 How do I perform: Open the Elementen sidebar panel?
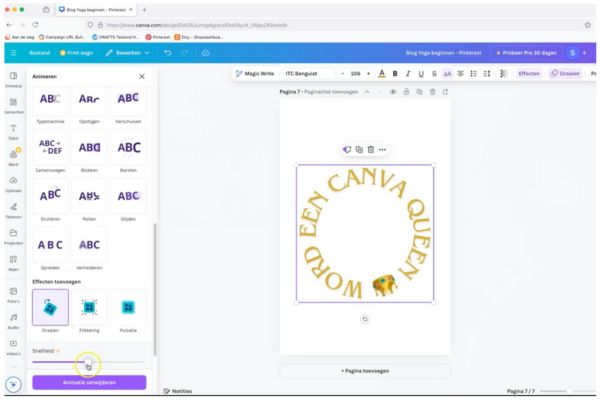point(13,105)
